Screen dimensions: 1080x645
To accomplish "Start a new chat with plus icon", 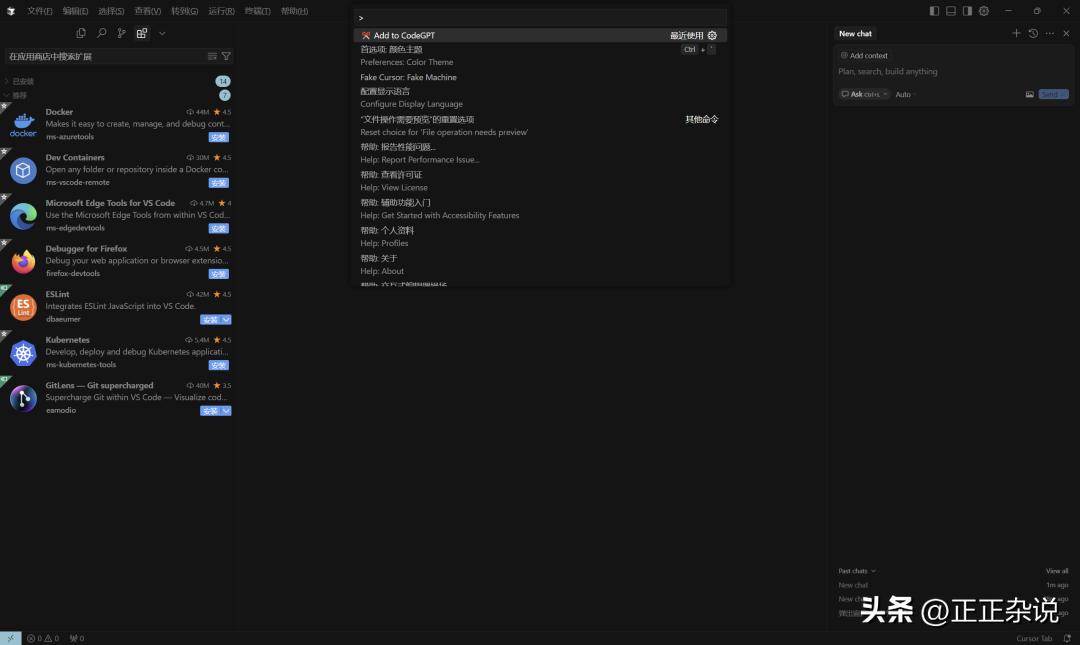I will (1016, 33).
